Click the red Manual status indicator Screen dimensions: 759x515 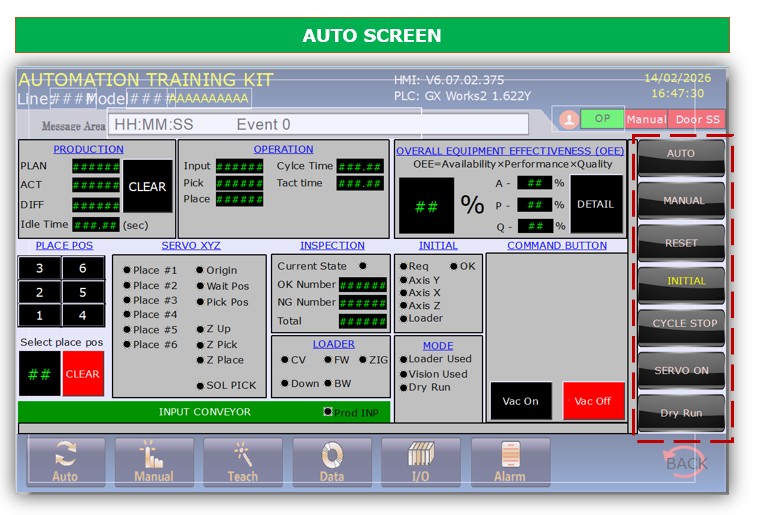coord(646,119)
